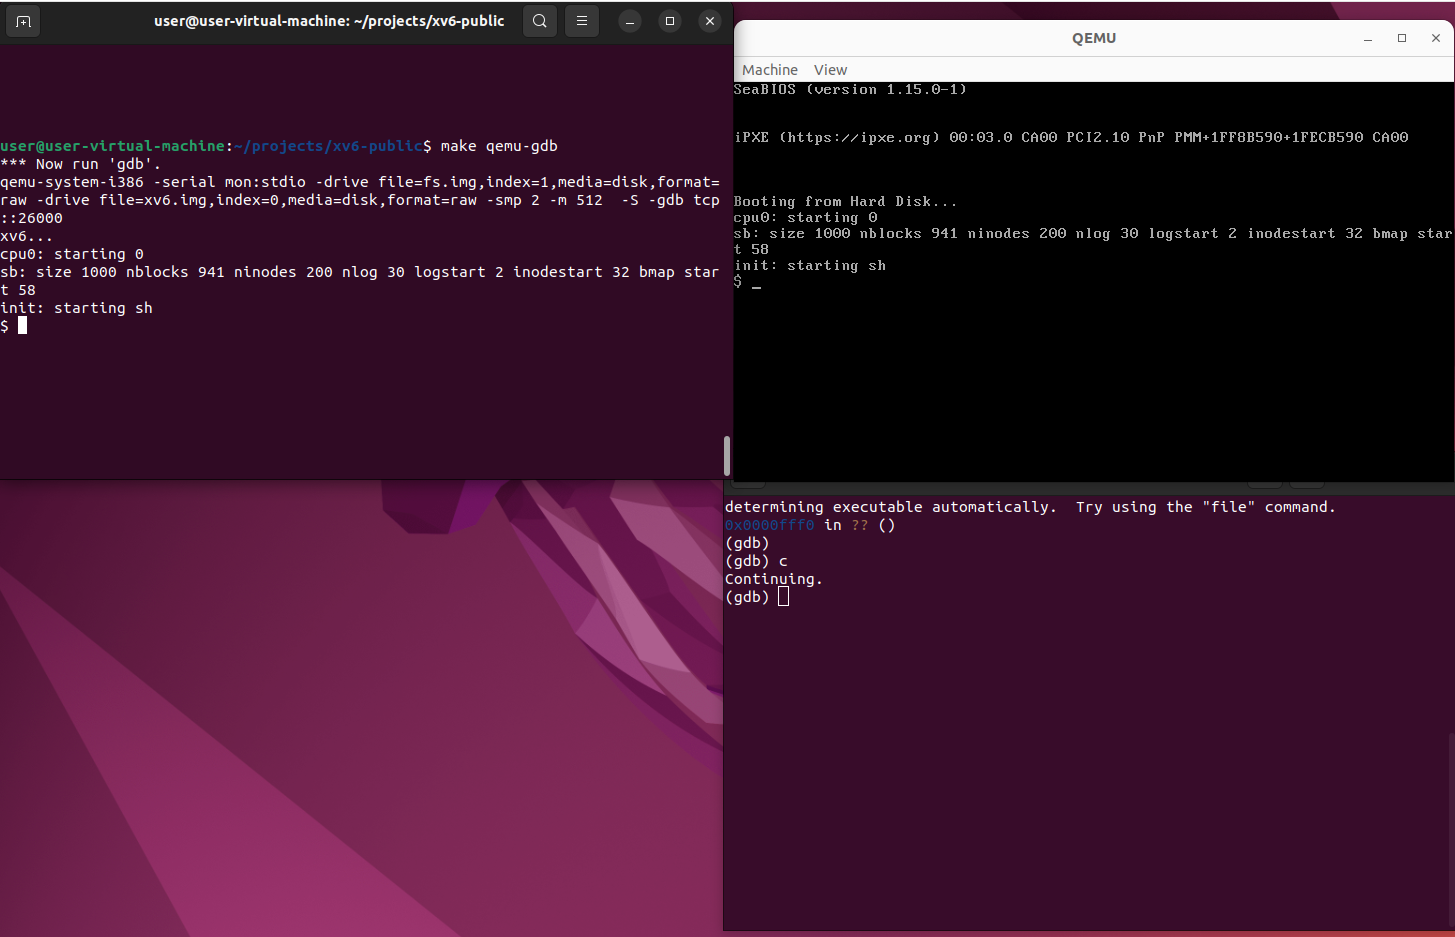Image resolution: width=1455 pixels, height=937 pixels.
Task: Click the 0x0000fff0 address in gdb output
Action: 769,525
